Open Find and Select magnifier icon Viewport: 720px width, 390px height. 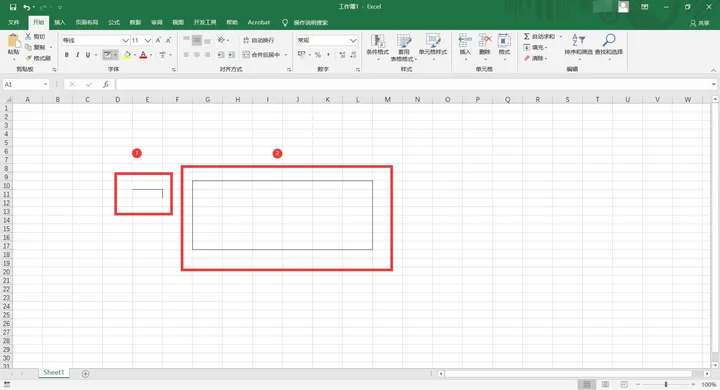click(609, 40)
